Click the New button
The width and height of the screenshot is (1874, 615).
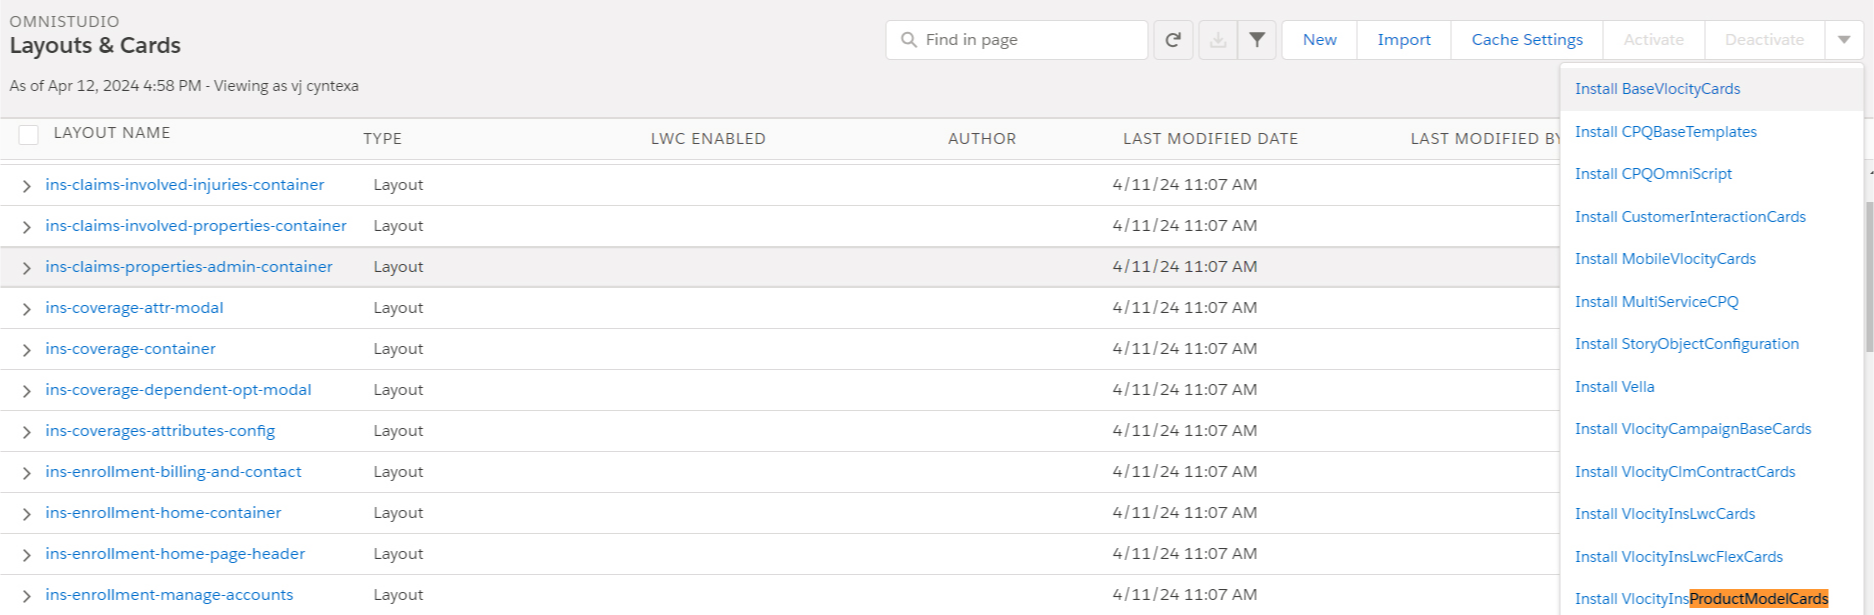[1319, 40]
